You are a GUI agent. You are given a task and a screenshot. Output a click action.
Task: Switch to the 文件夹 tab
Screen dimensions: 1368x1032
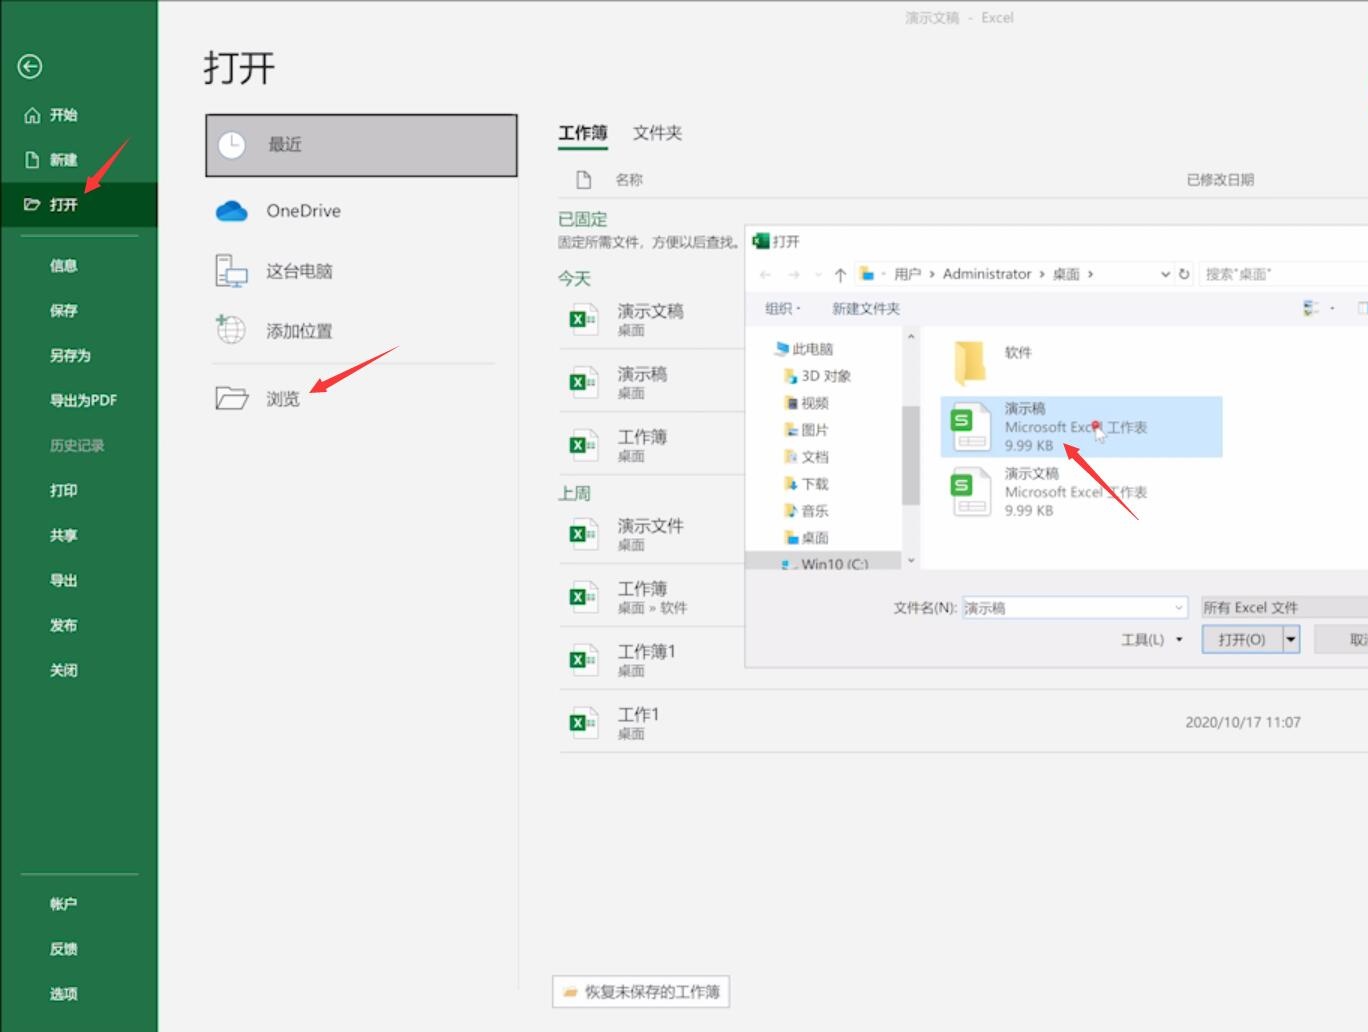click(x=657, y=133)
